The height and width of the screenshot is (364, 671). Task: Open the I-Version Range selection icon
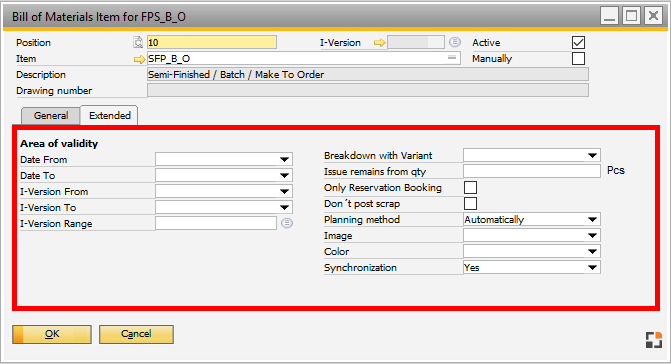coord(287,223)
